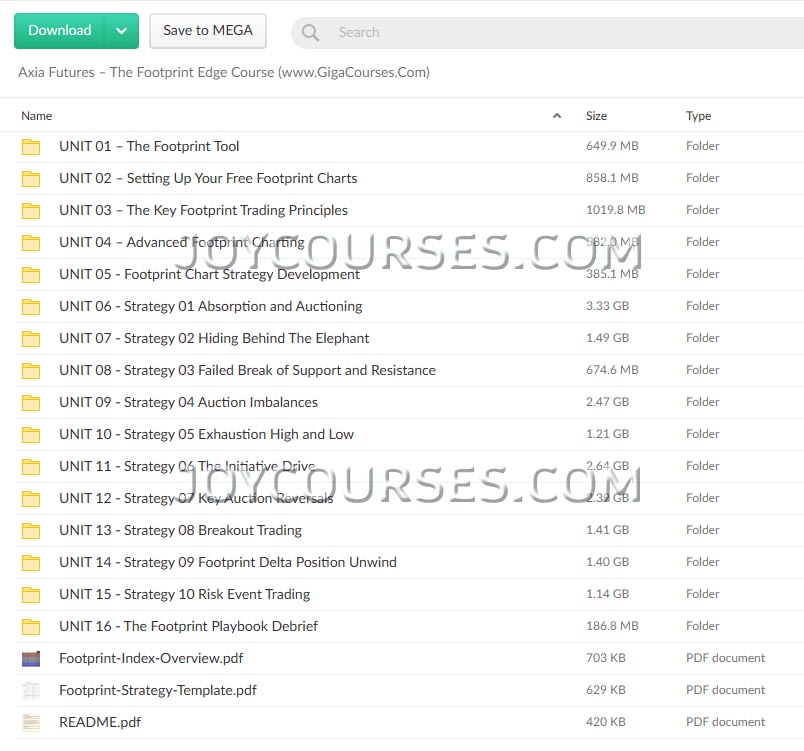The image size is (804, 751).
Task: Click the Axia Futures folder title breadcrumb
Action: 224,72
